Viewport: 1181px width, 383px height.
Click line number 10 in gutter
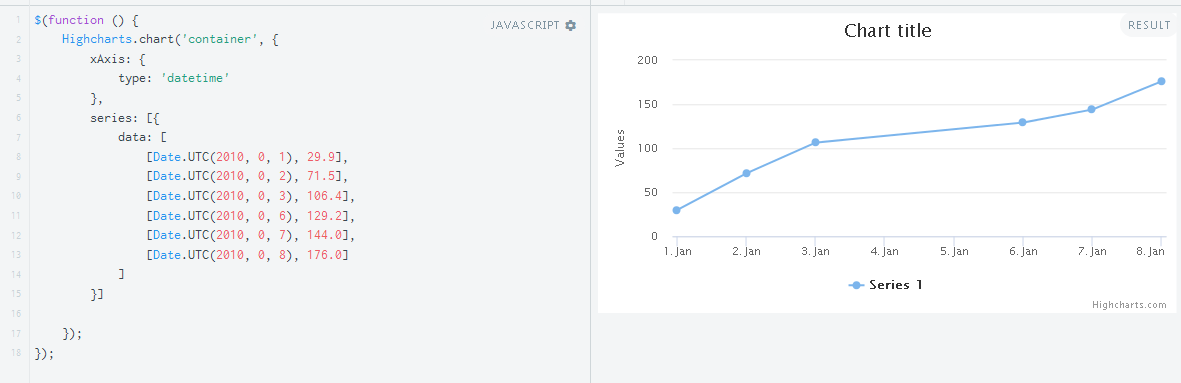[x=17, y=196]
